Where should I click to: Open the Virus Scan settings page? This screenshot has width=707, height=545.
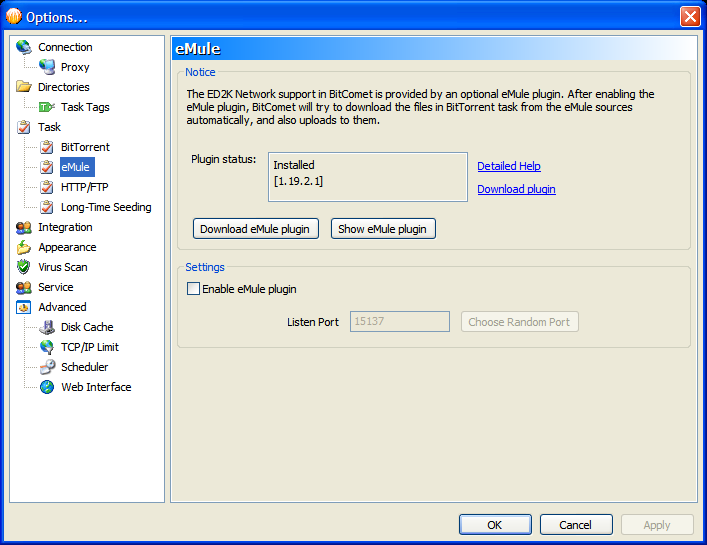tap(63, 267)
